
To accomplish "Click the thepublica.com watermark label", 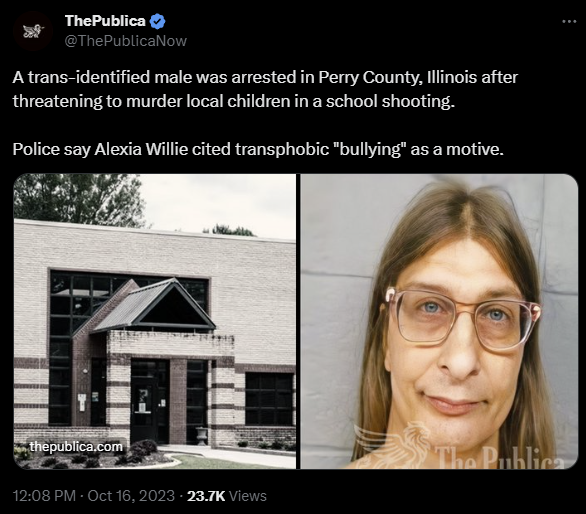I will tap(76, 446).
